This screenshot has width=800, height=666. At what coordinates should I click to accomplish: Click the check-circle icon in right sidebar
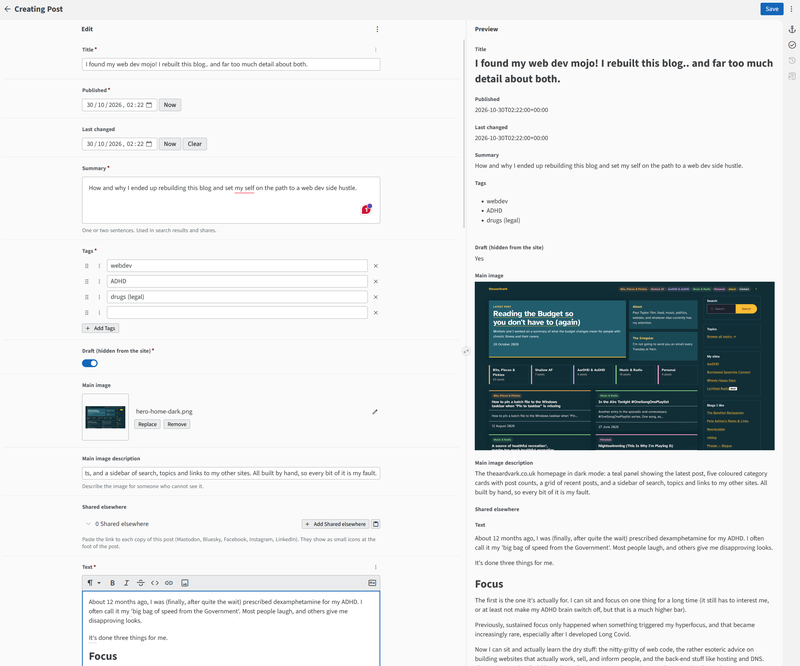coord(792,45)
